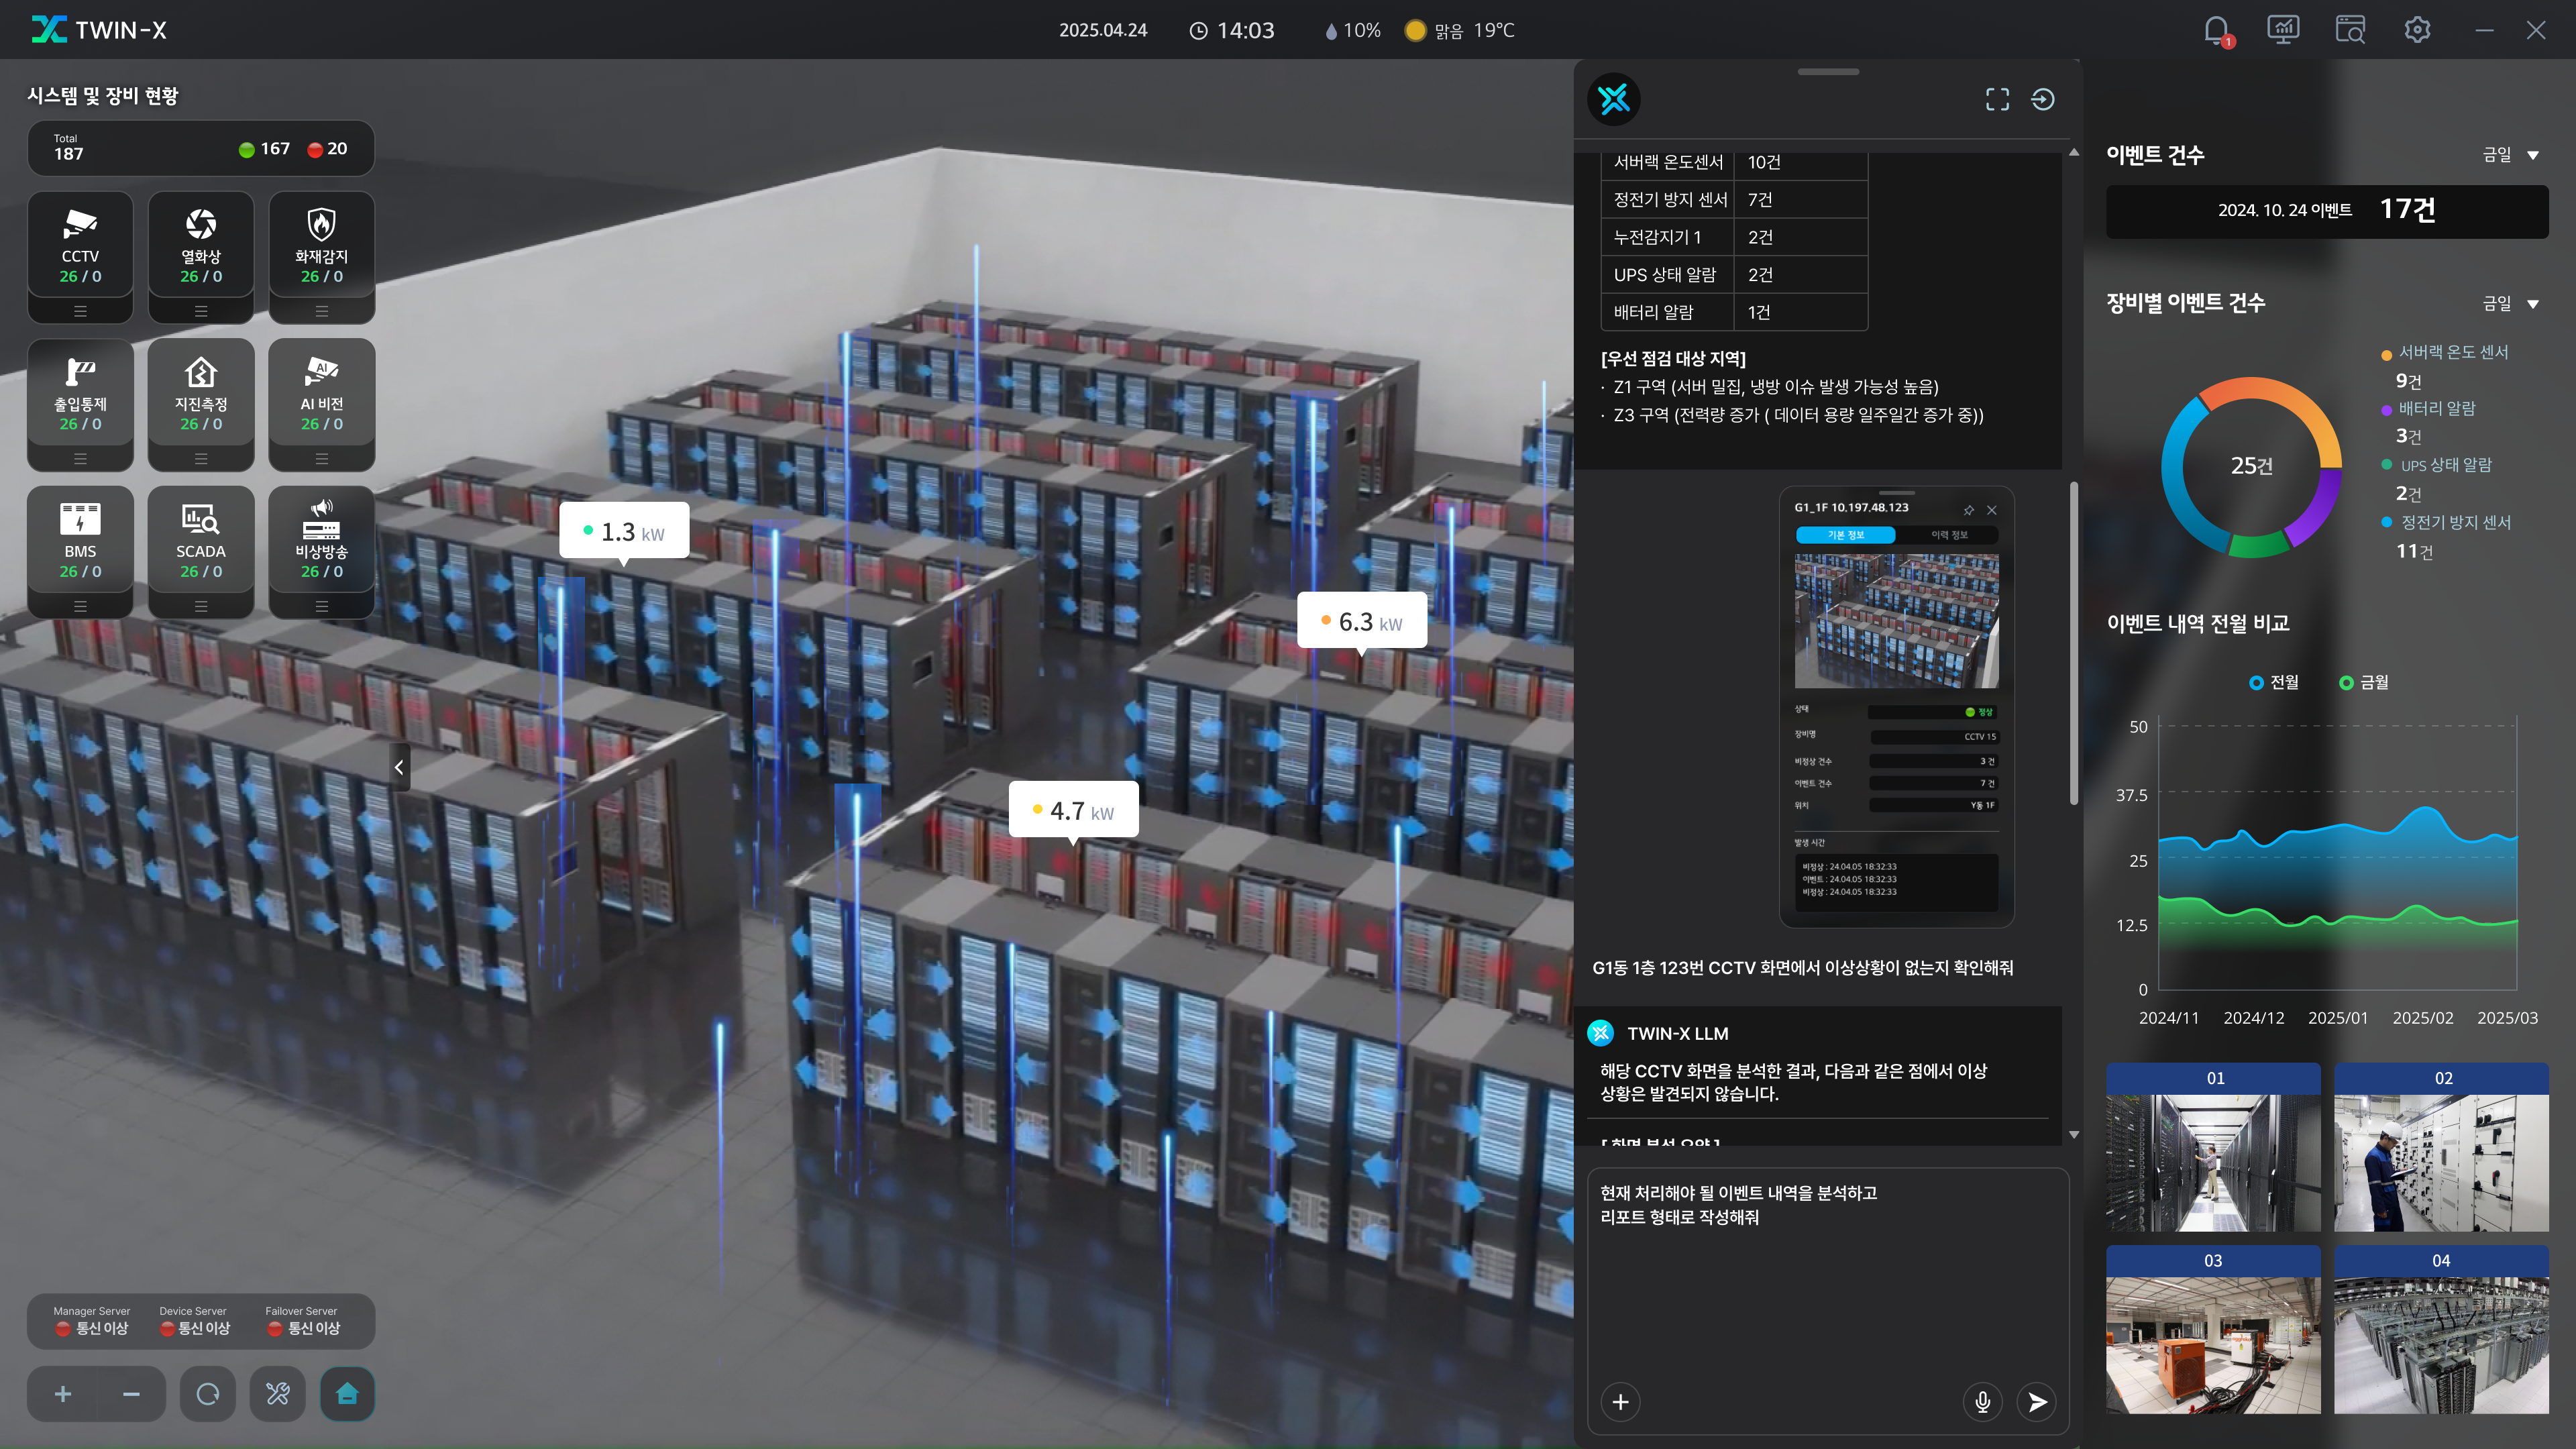The width and height of the screenshot is (2576, 1449).
Task: Select the BMS tile
Action: point(80,540)
